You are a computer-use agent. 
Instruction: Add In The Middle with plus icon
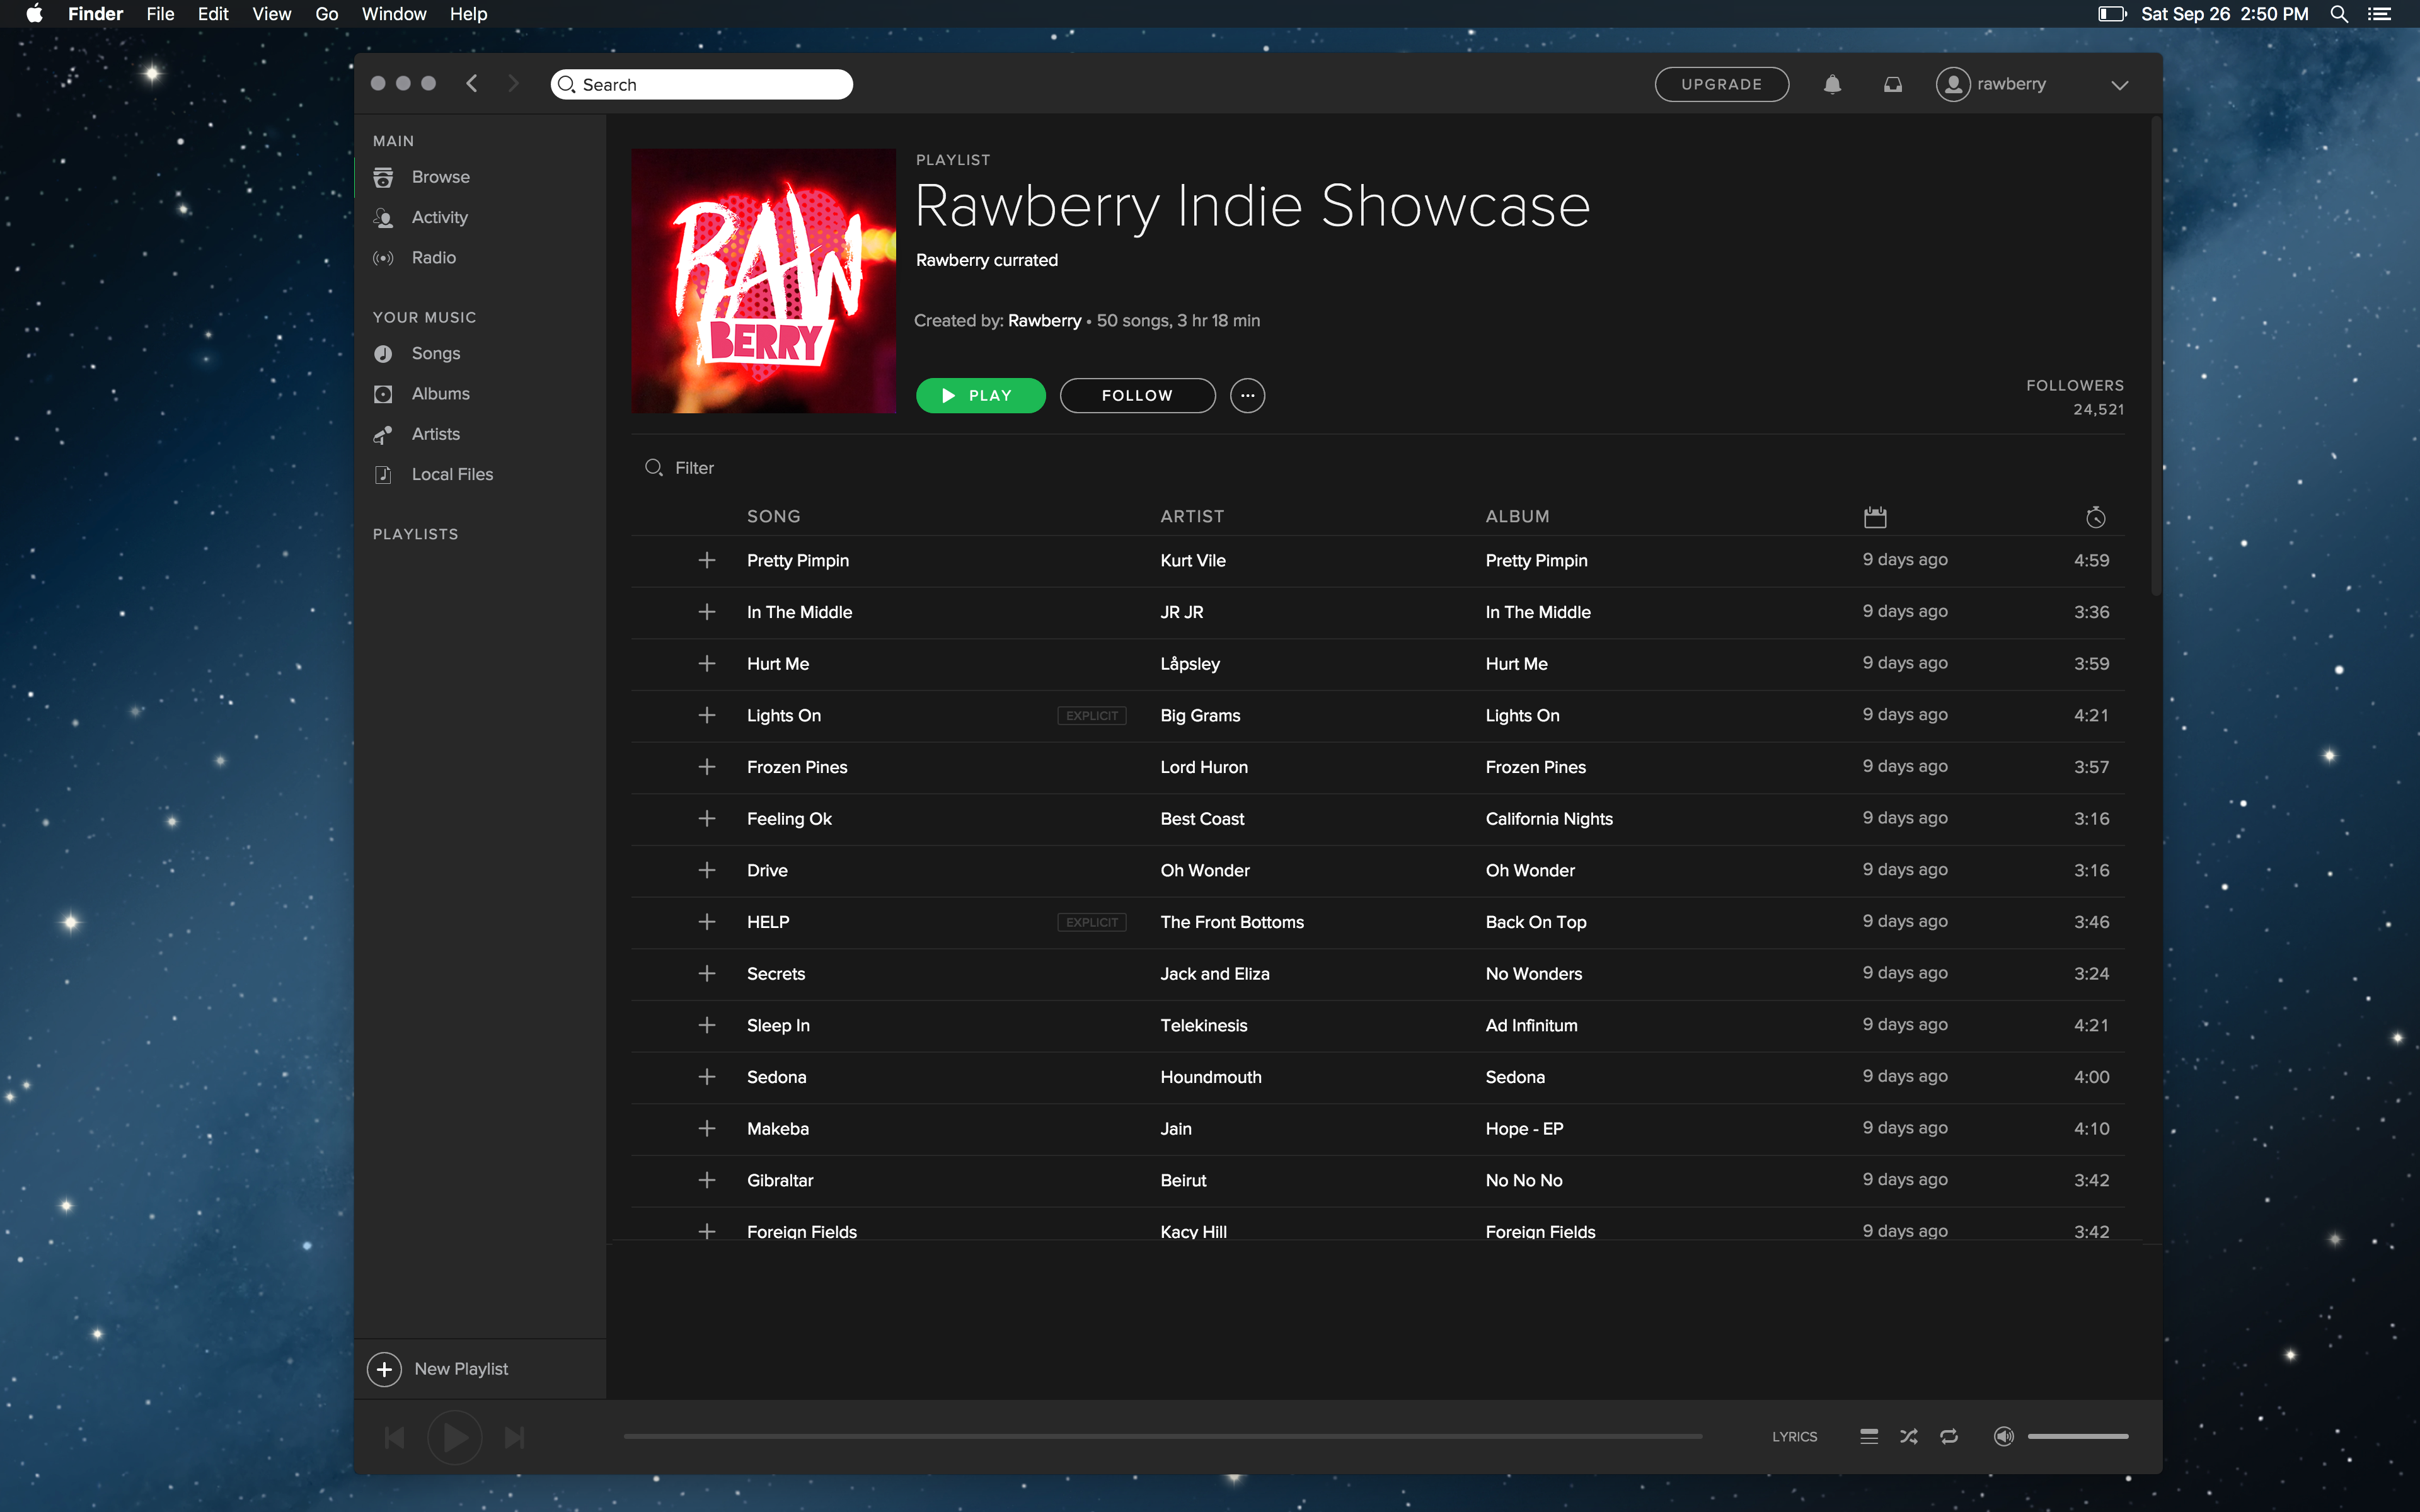pyautogui.click(x=707, y=612)
